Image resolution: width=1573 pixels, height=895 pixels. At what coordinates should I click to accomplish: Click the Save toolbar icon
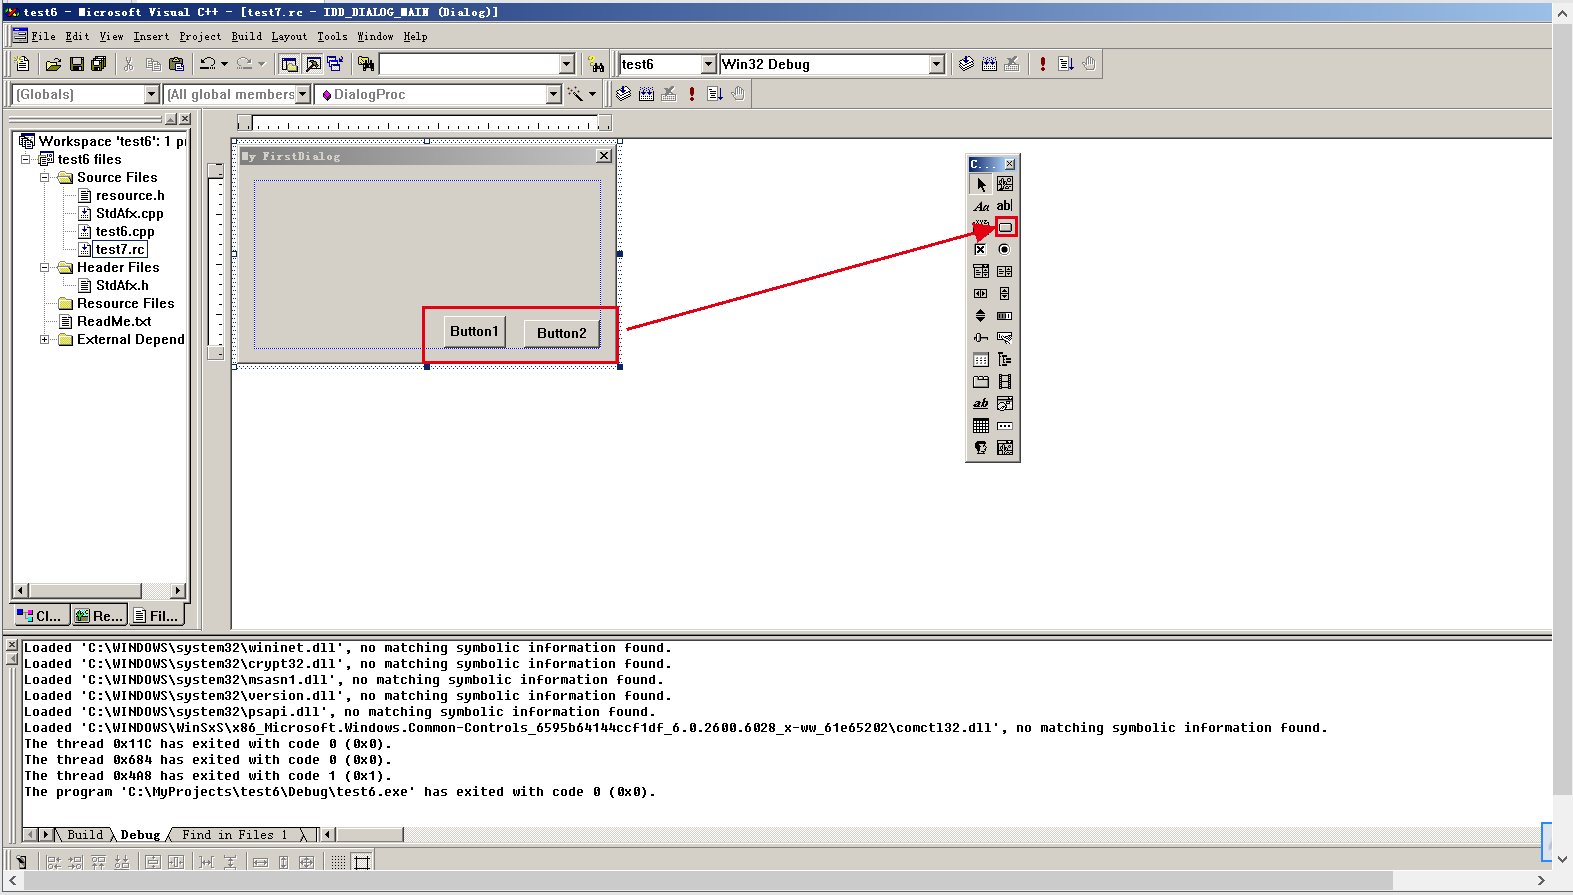tap(76, 64)
